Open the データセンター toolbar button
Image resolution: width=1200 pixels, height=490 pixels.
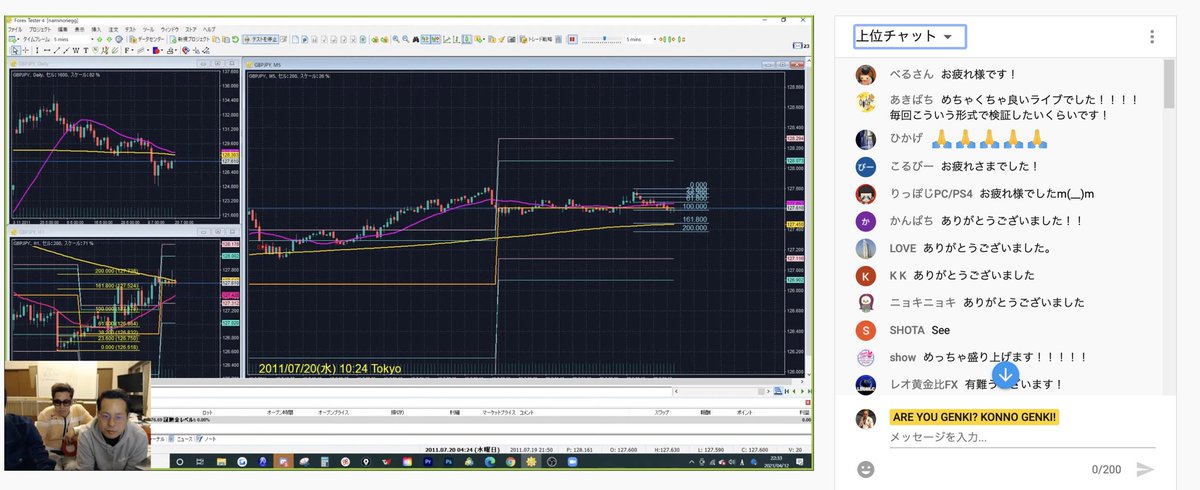point(147,39)
